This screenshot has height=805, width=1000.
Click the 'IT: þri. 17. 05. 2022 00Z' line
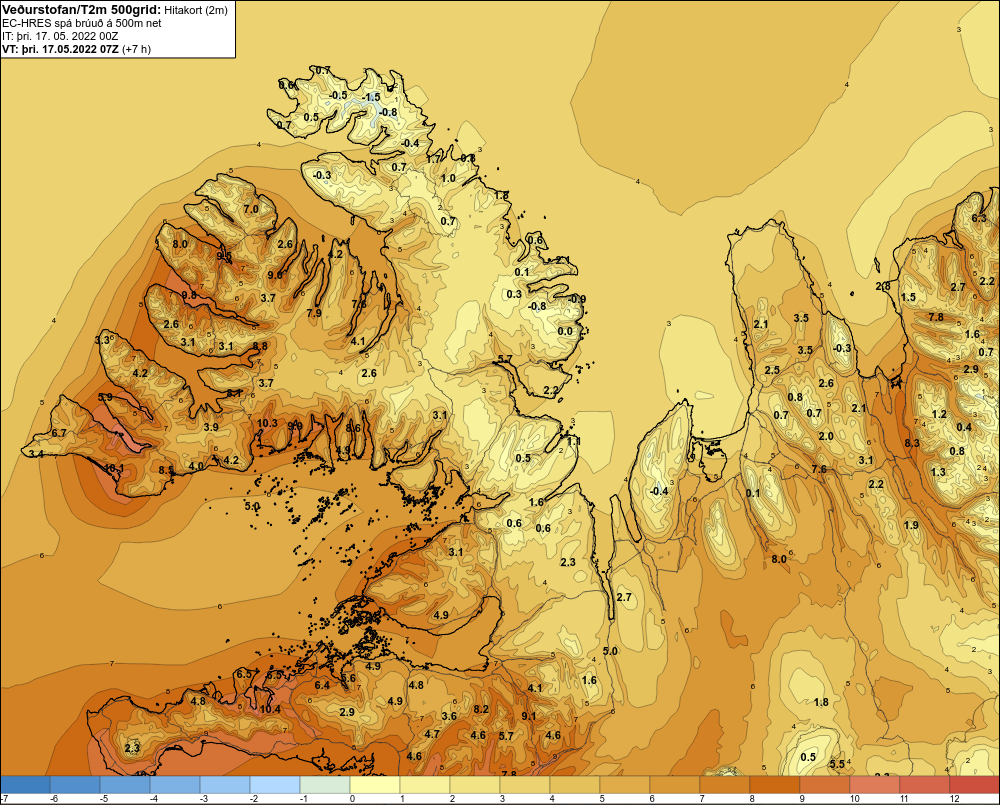point(60,36)
